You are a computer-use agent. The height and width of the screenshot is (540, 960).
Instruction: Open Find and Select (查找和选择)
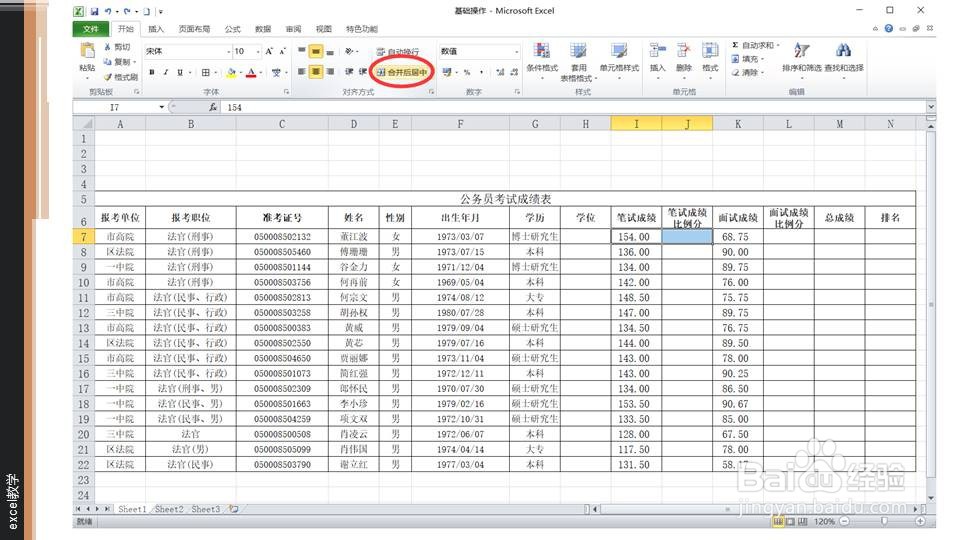(x=844, y=59)
